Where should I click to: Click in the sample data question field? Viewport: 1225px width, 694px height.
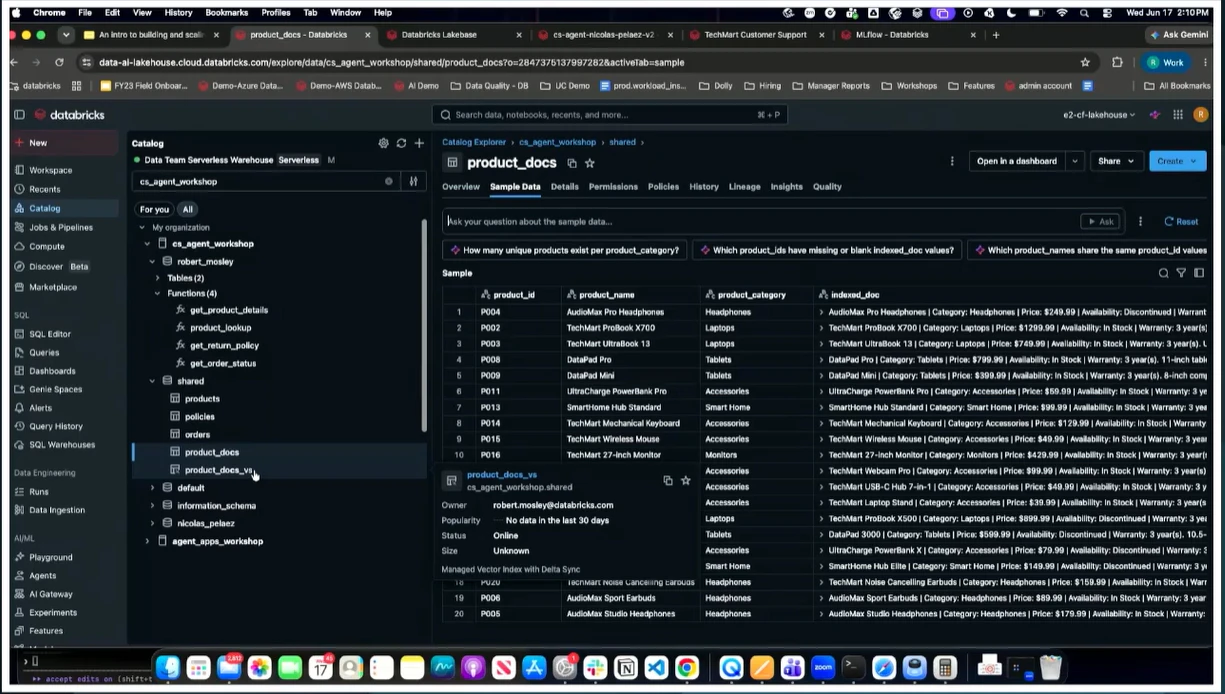tap(760, 222)
